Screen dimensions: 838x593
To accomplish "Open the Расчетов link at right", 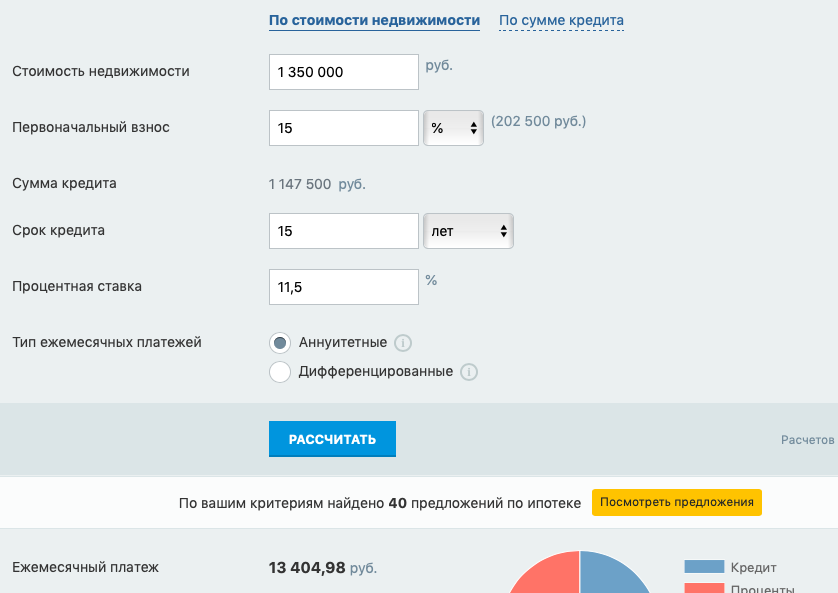I will pos(808,440).
